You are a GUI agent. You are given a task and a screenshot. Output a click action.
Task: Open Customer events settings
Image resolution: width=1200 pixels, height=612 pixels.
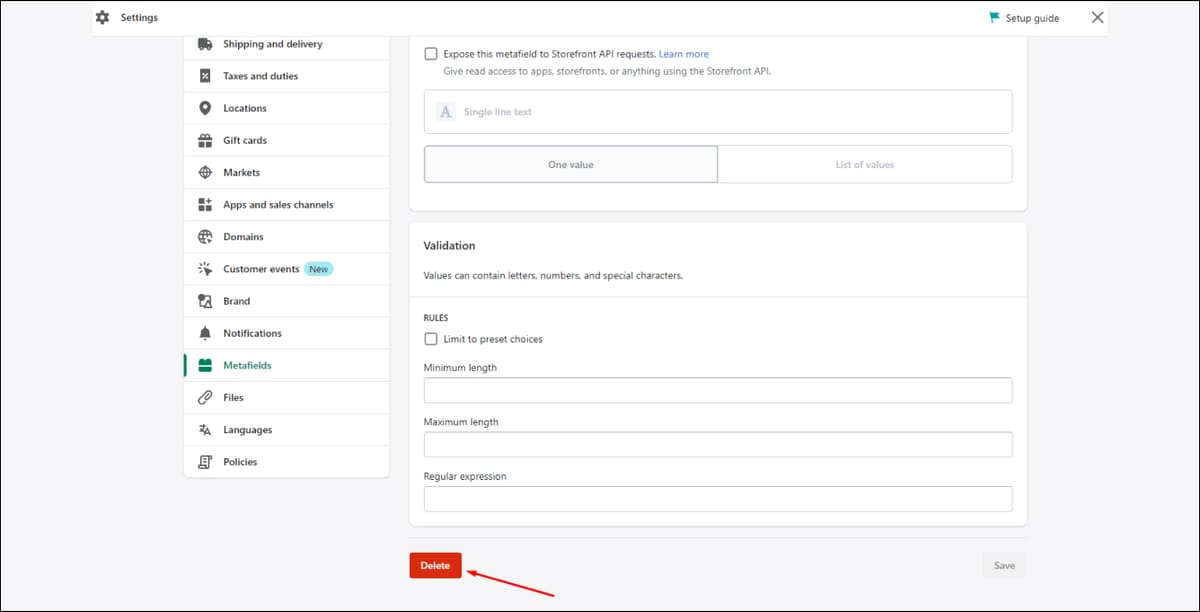[x=286, y=269]
